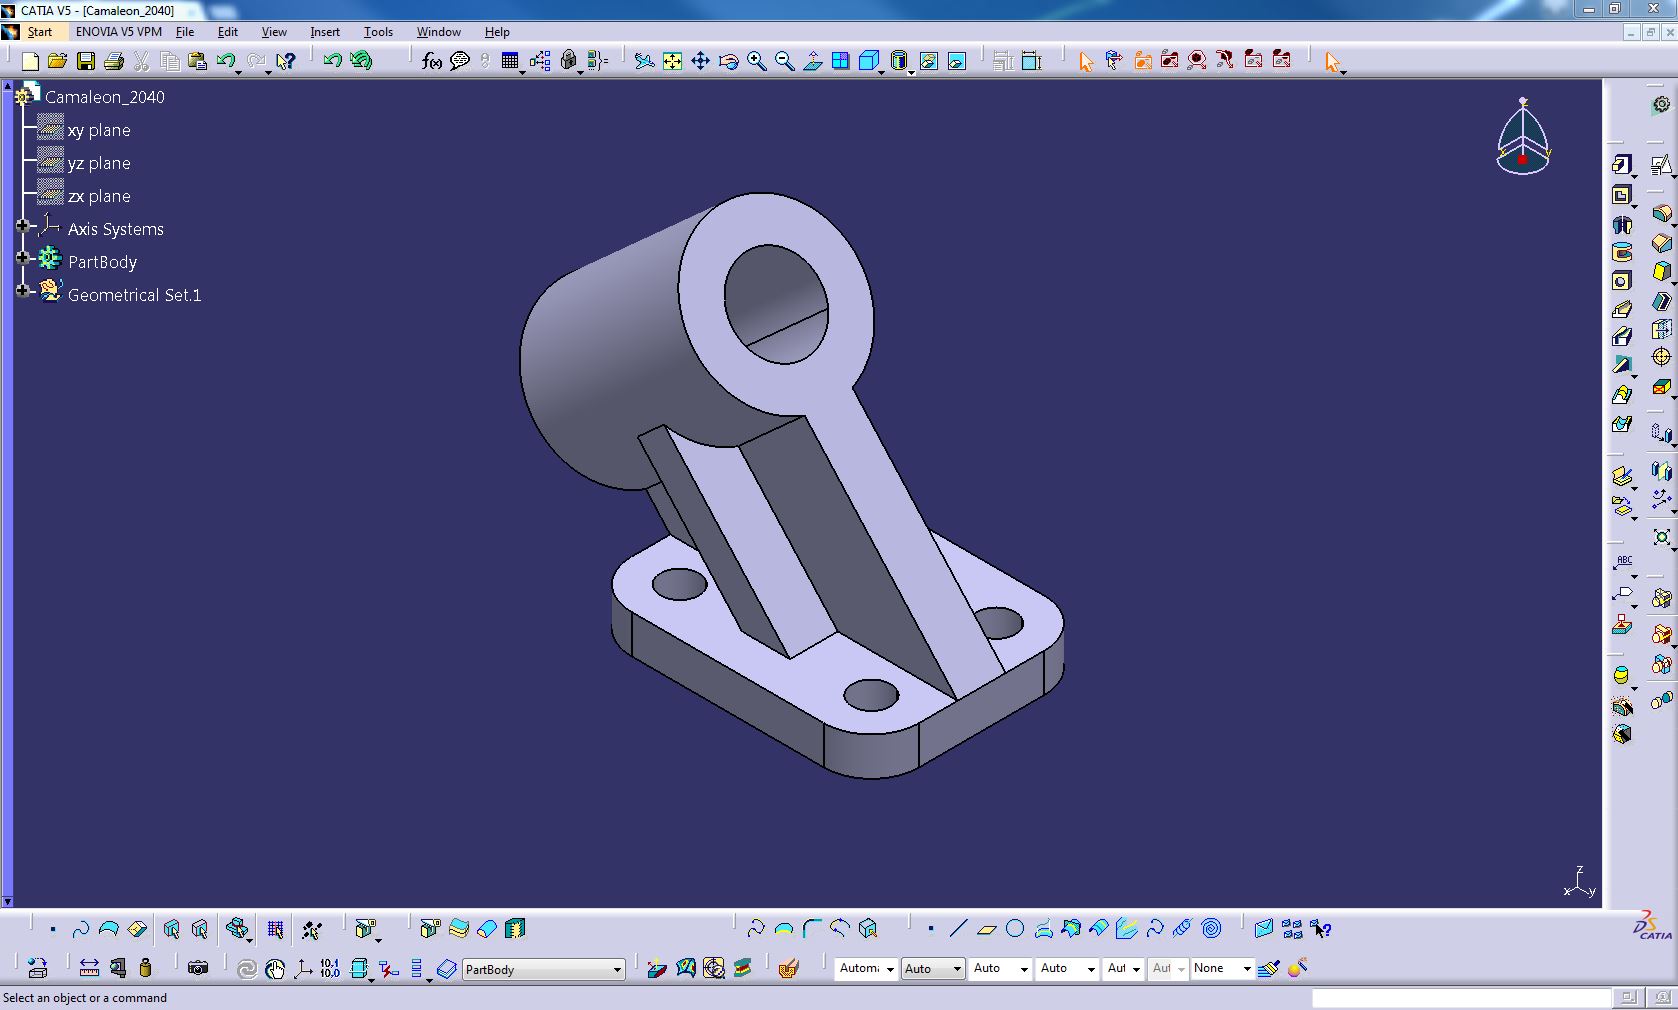Open the highlighted 'Auto' transparency dropdown
The image size is (1678, 1010).
point(933,968)
